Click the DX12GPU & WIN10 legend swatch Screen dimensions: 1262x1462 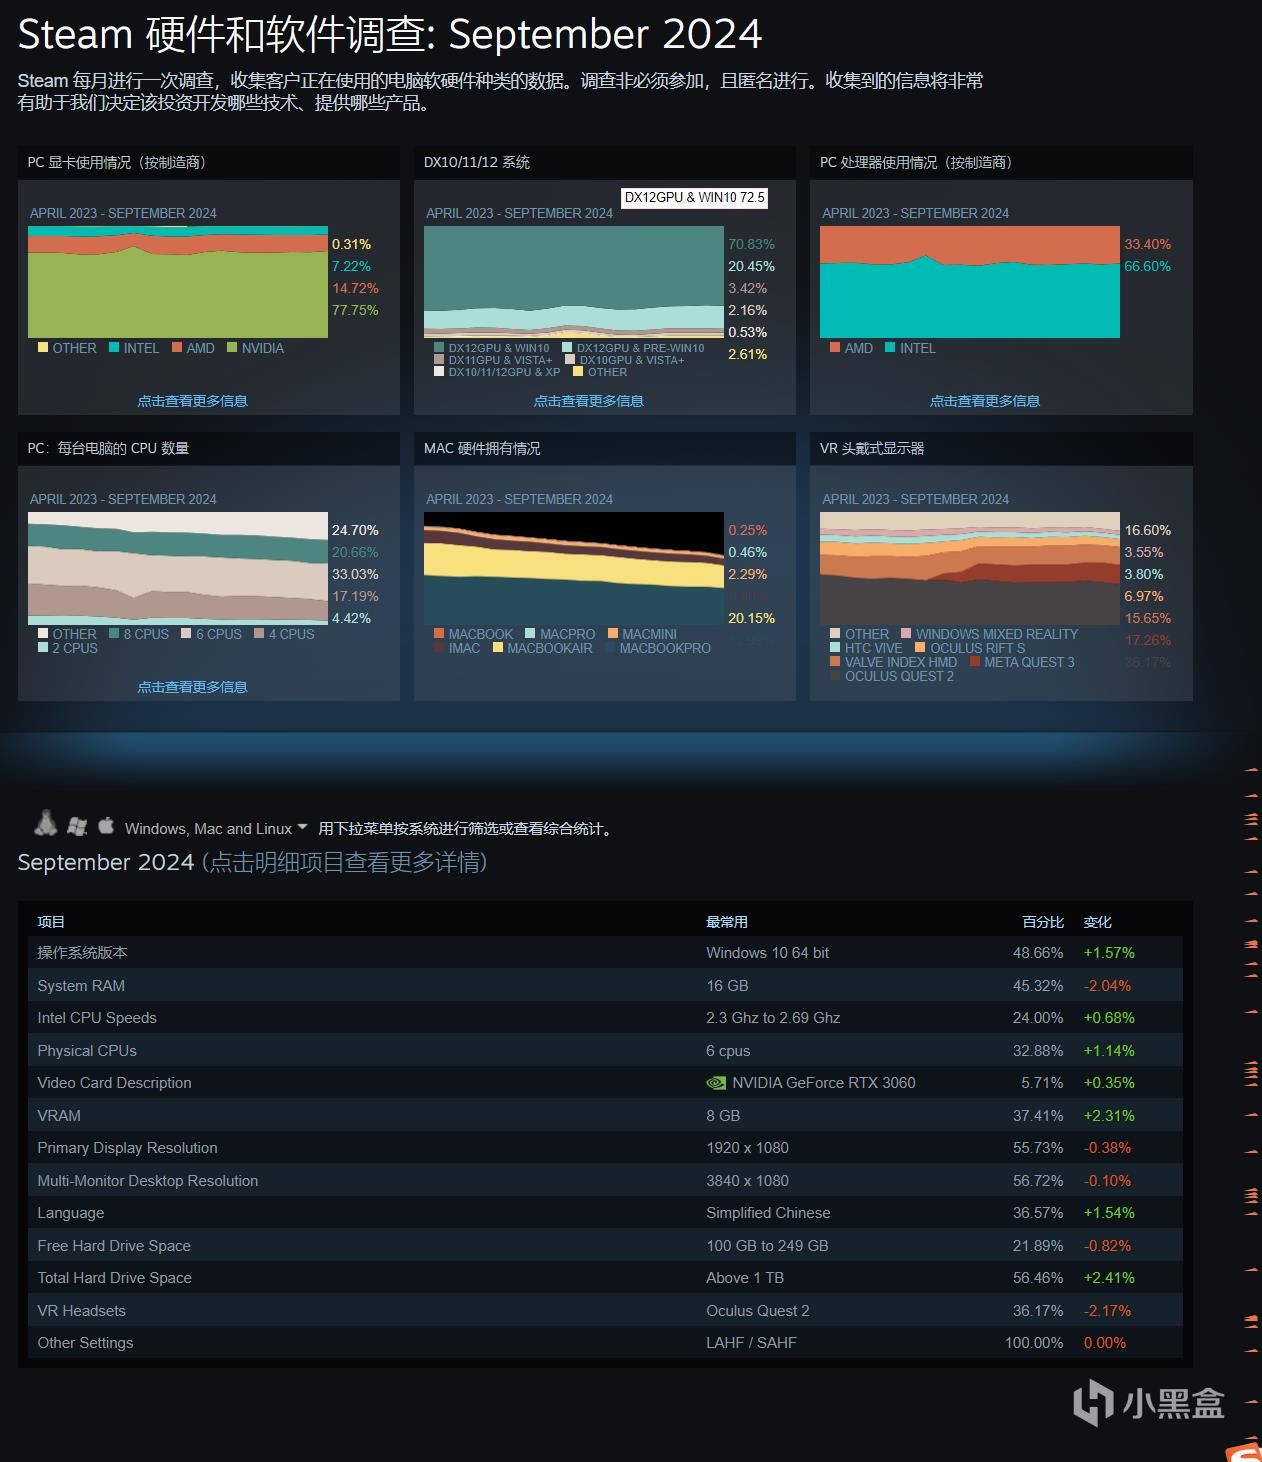439,348
